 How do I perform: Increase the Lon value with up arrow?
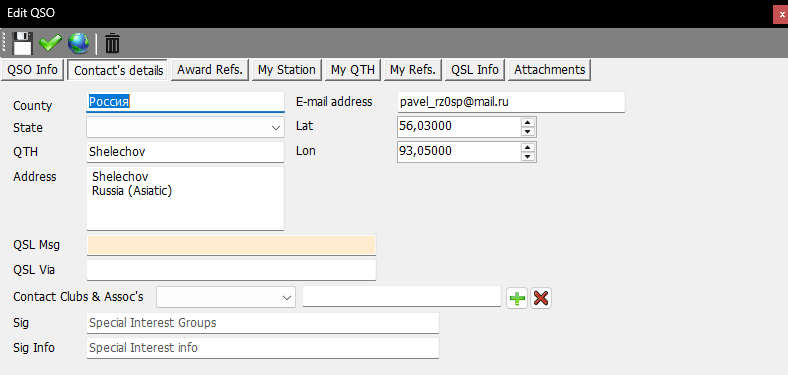[x=527, y=147]
